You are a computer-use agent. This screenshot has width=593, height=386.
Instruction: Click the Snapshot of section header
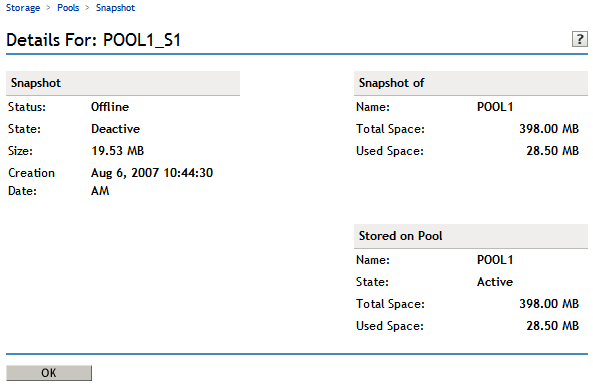(x=471, y=83)
